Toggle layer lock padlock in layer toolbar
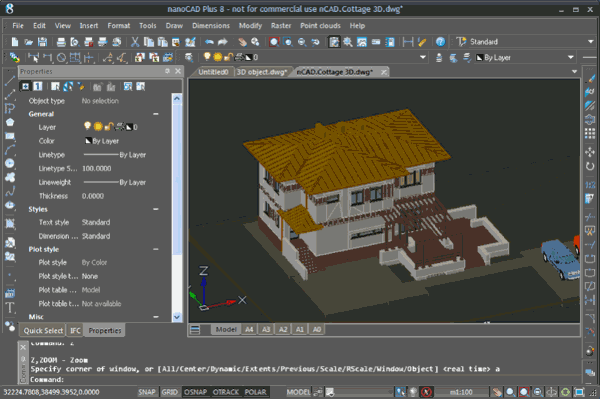The width and height of the screenshot is (600, 399). pyautogui.click(x=228, y=57)
